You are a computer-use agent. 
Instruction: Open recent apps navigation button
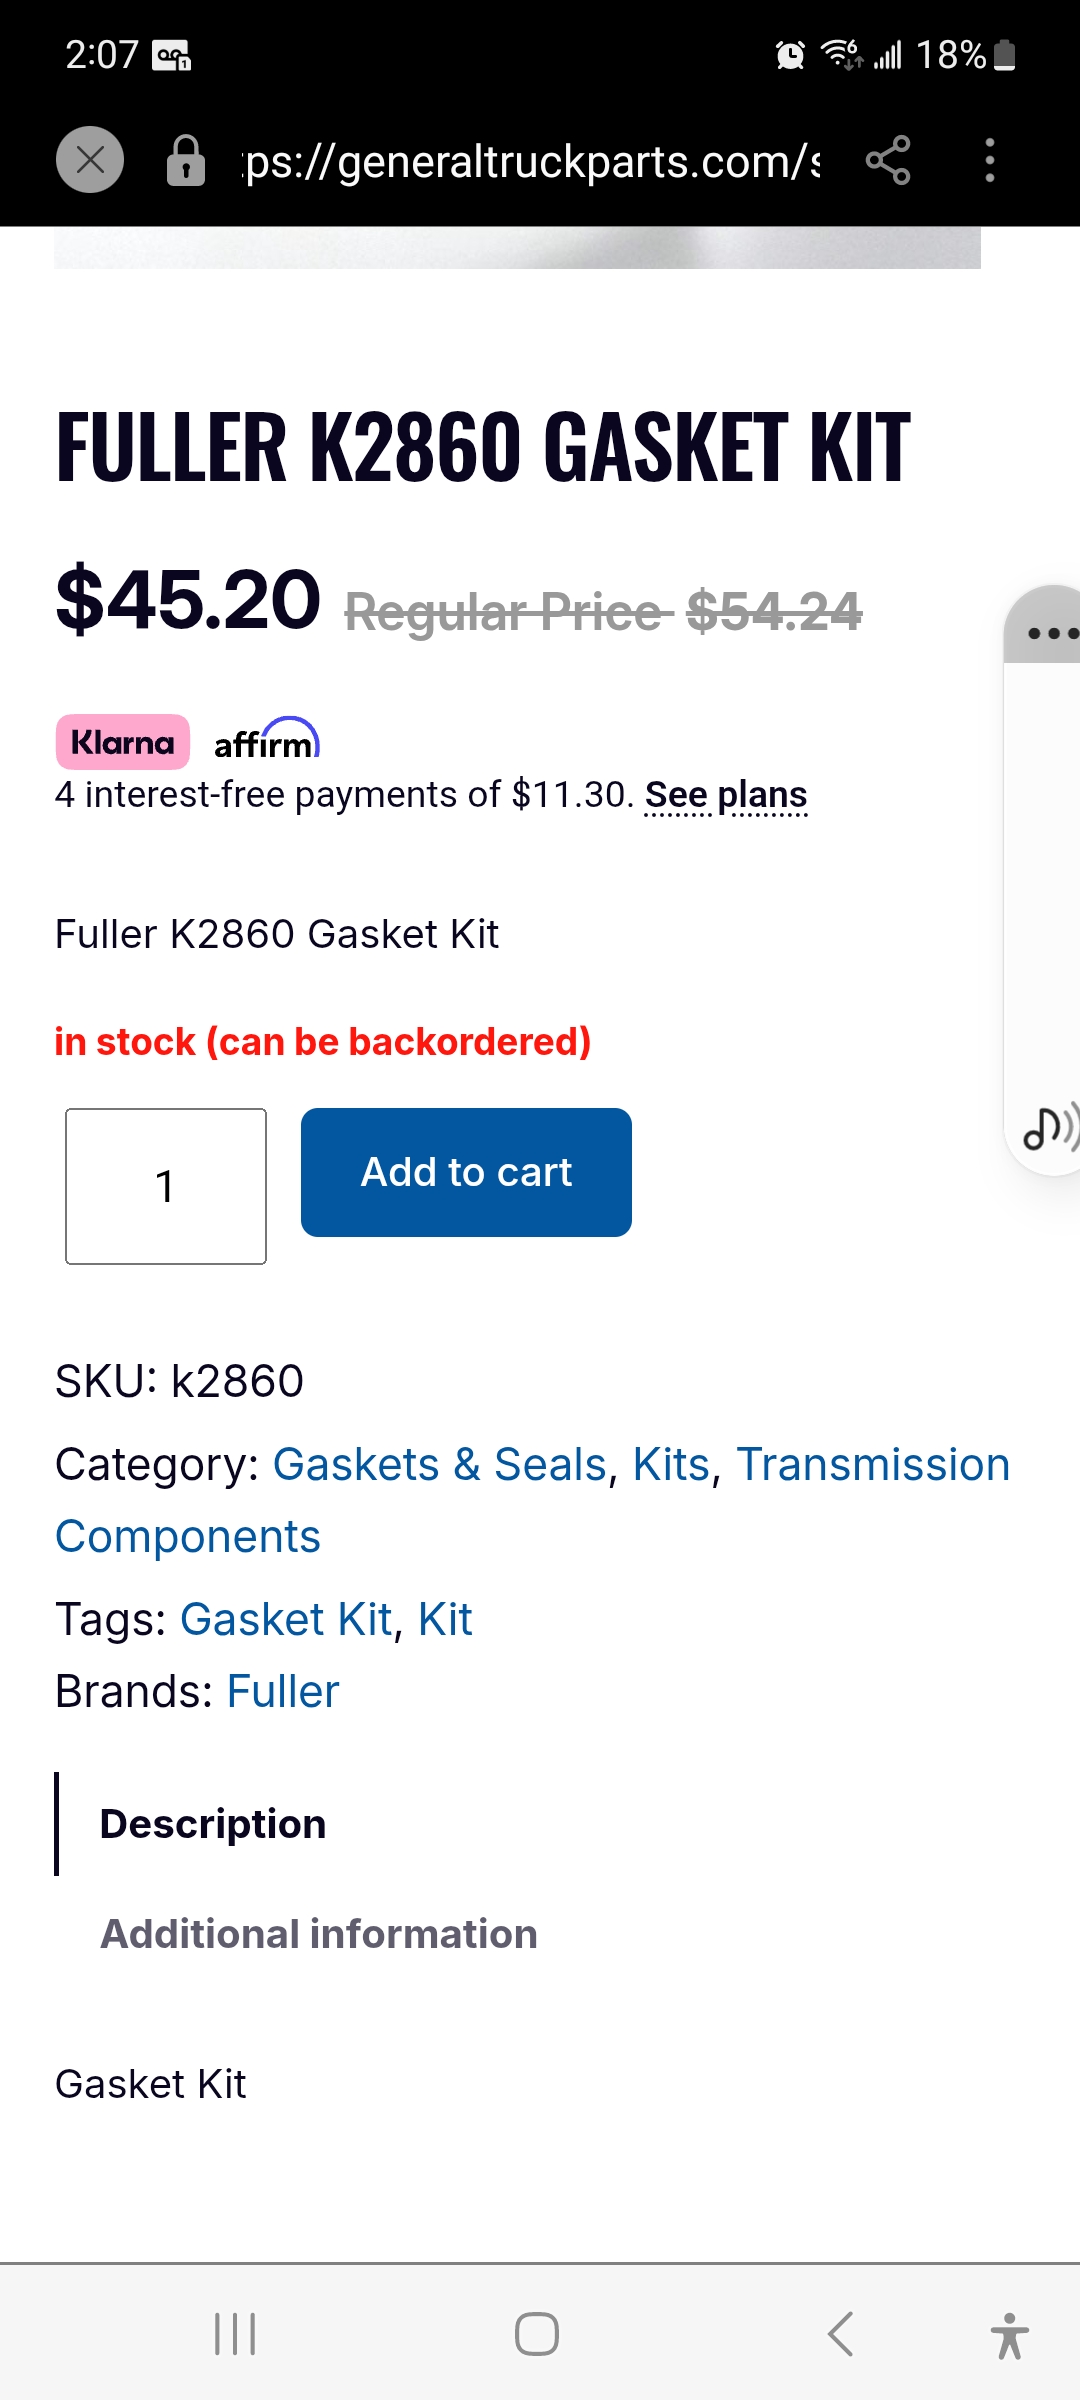point(236,2334)
